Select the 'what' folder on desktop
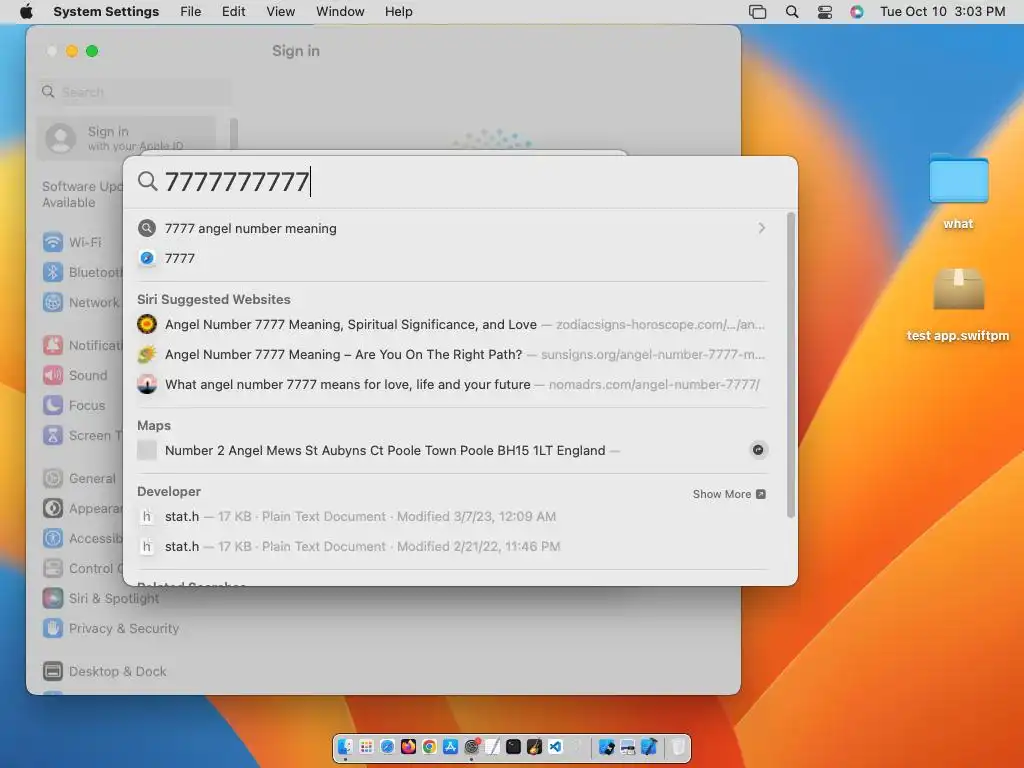Viewport: 1024px width, 768px height. [x=958, y=191]
